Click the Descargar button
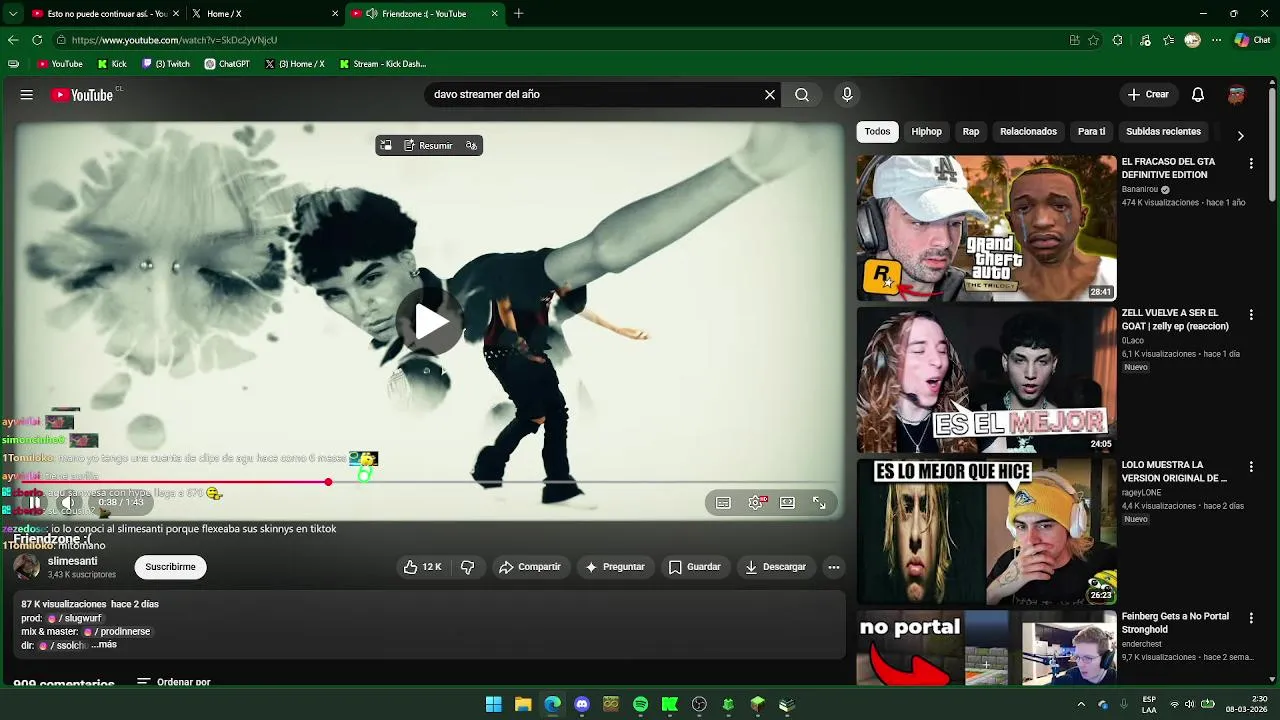Image resolution: width=1280 pixels, height=720 pixels. click(x=775, y=567)
